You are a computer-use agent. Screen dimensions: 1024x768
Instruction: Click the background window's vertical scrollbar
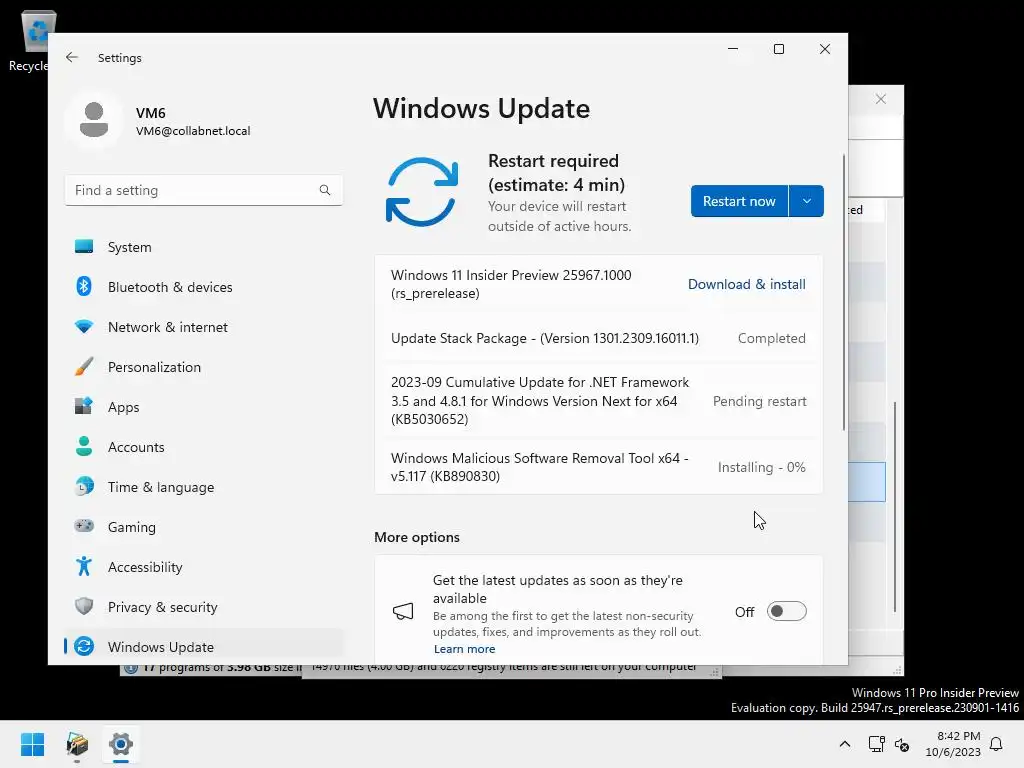(x=895, y=507)
